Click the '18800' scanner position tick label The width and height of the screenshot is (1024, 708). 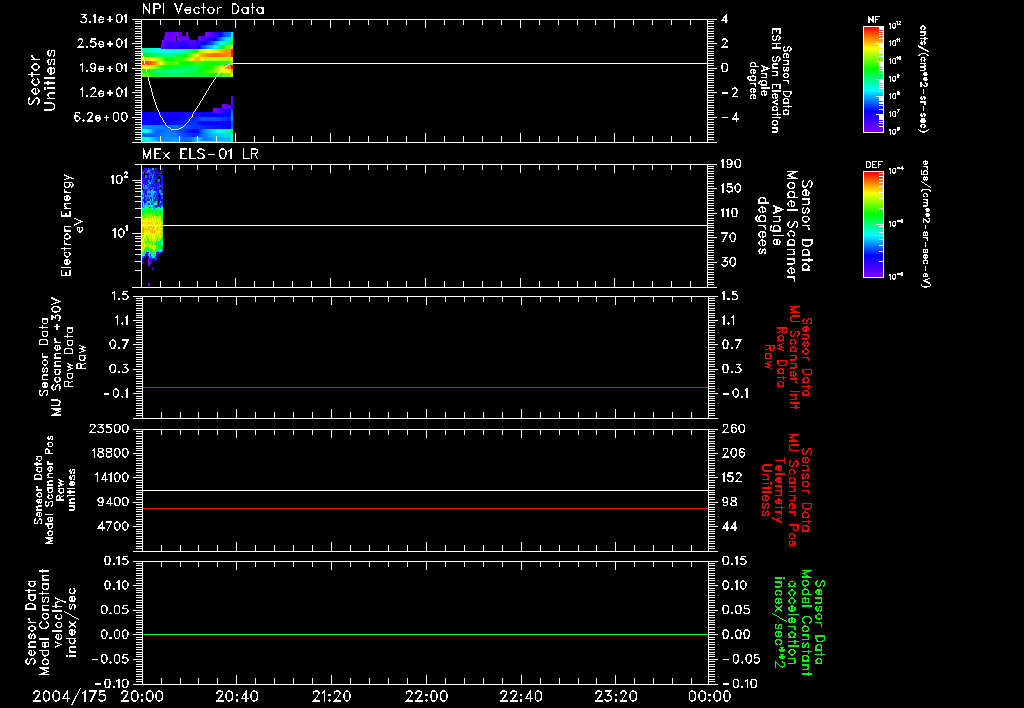click(109, 453)
